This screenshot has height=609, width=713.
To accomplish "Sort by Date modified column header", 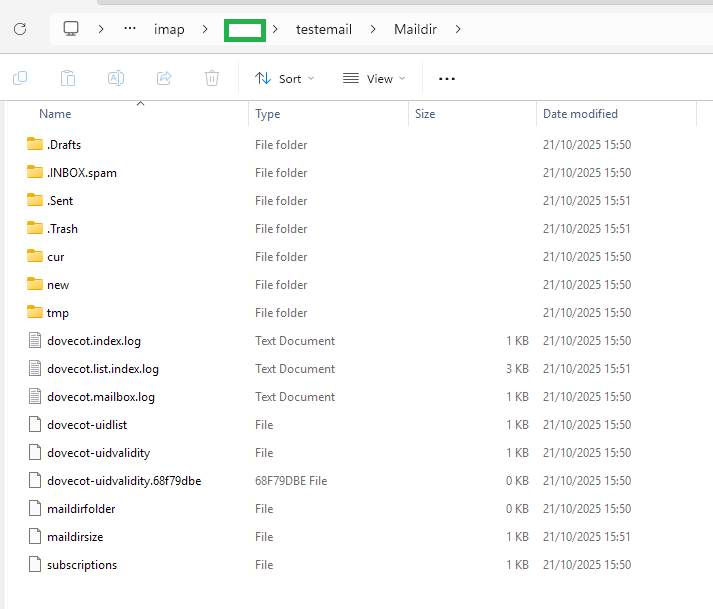I will tap(580, 114).
